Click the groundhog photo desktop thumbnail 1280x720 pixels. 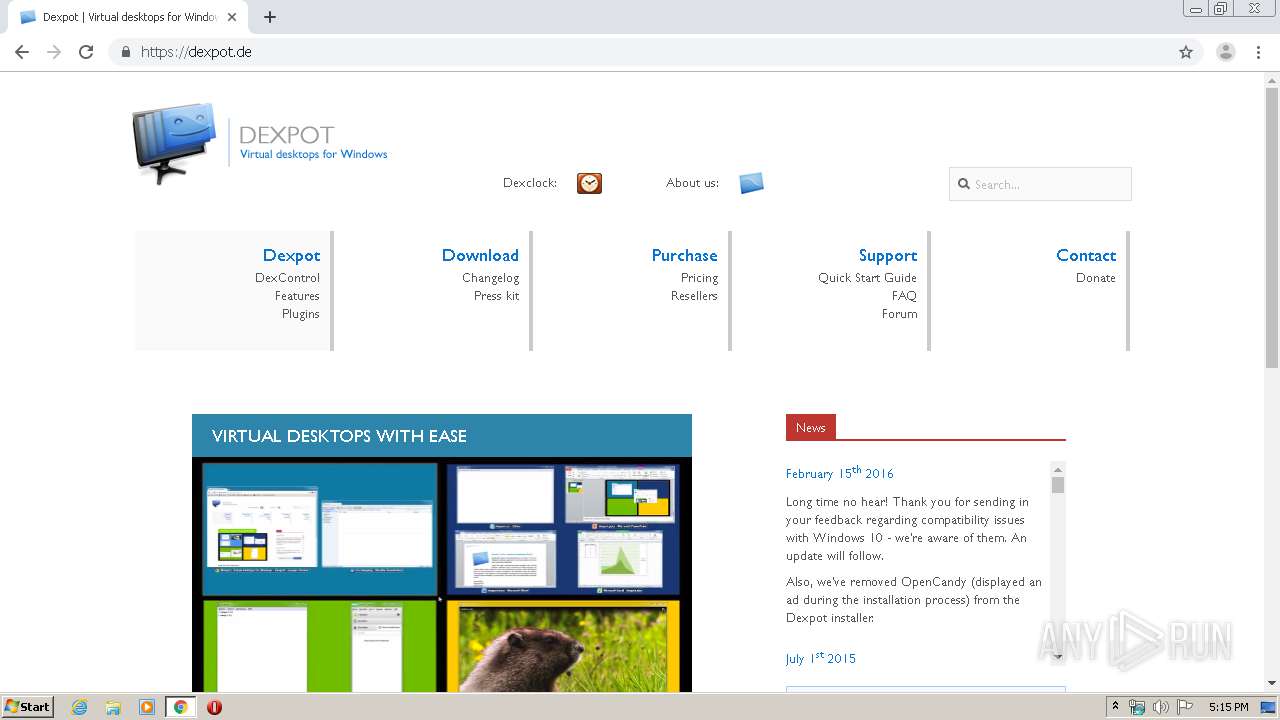click(x=563, y=646)
